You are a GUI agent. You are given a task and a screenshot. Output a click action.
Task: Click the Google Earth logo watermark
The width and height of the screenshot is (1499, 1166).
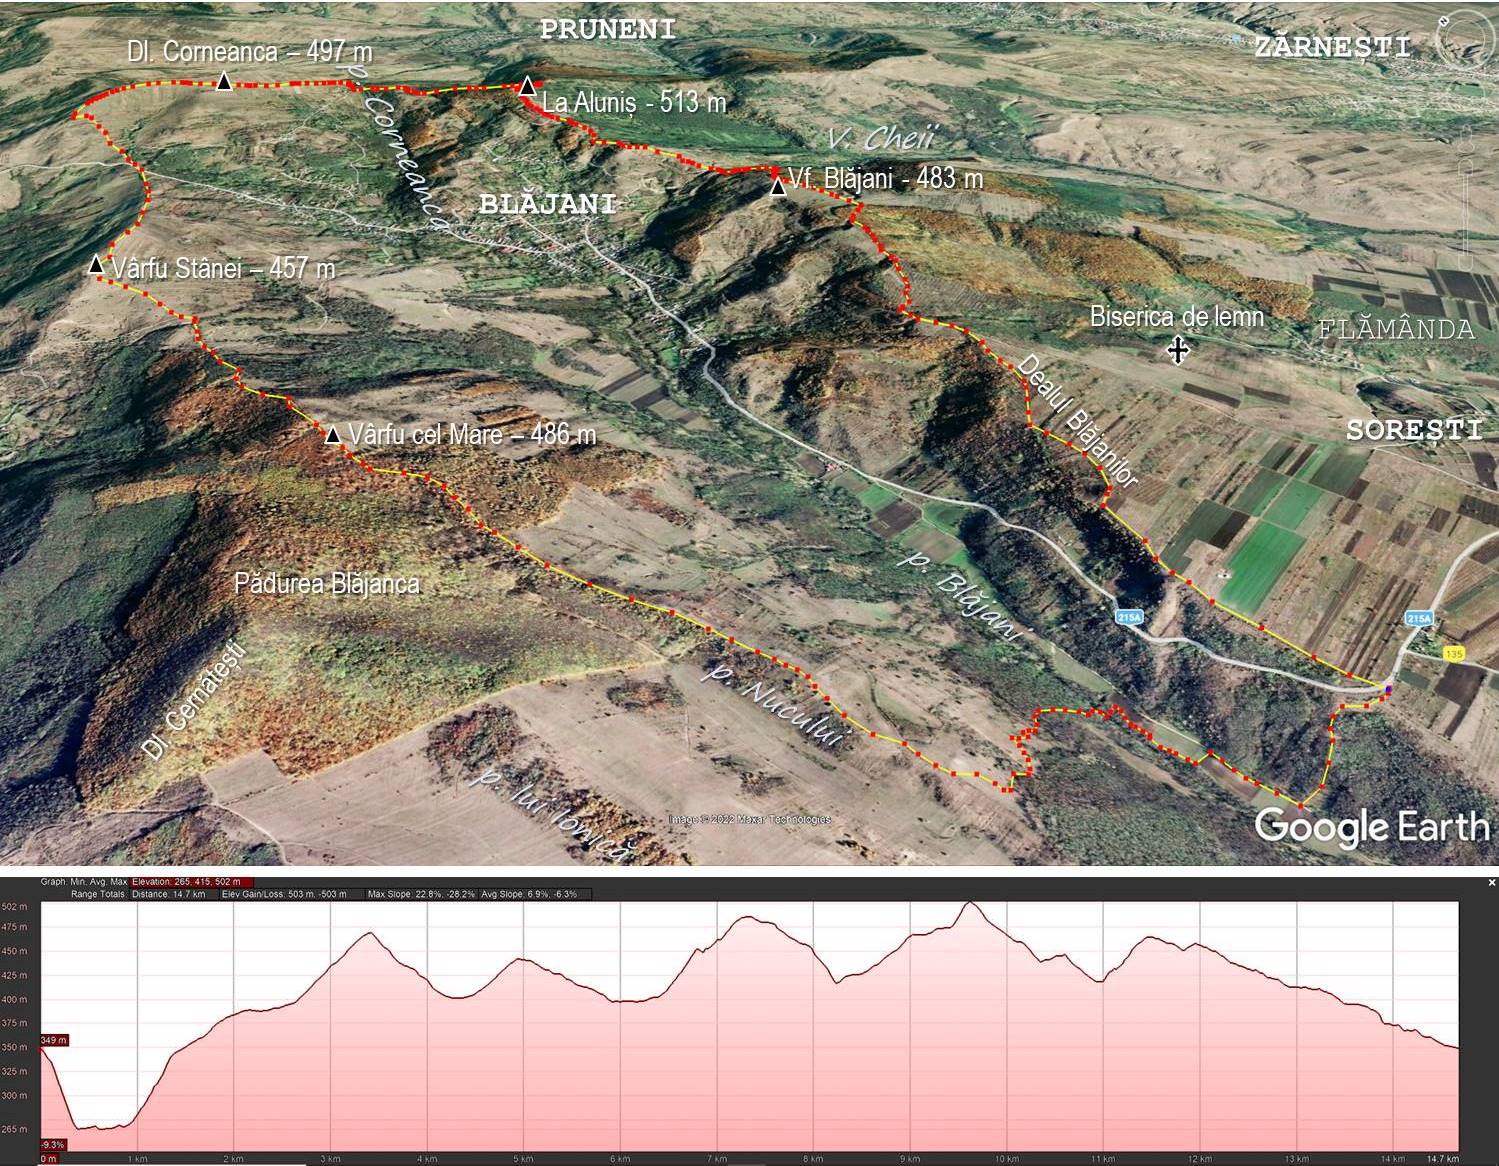tap(1371, 827)
